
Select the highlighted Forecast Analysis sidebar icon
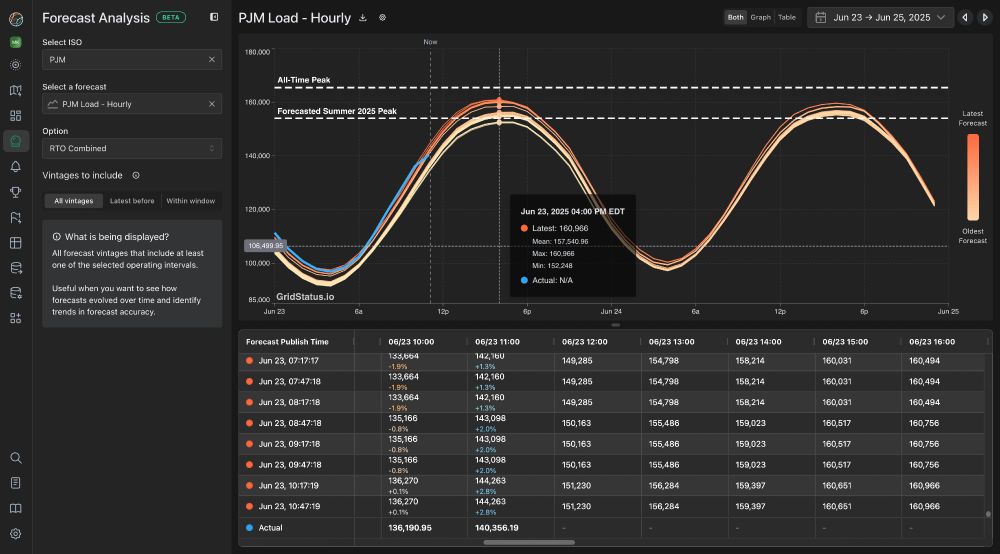16,141
